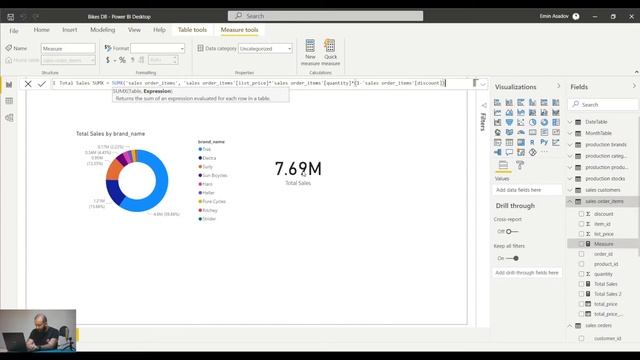This screenshot has width=640, height=360.
Task: Click the title bar Search box
Action: (325, 16)
